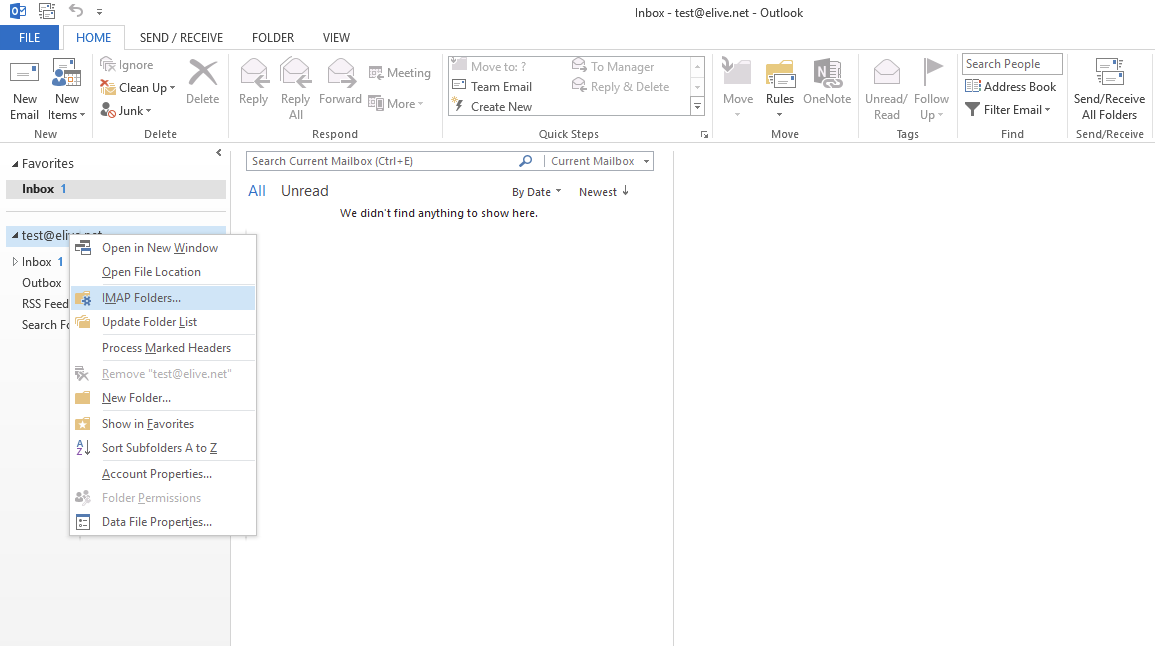Click the New Email icon
Screen dimensions: 1155x646
coord(24,74)
